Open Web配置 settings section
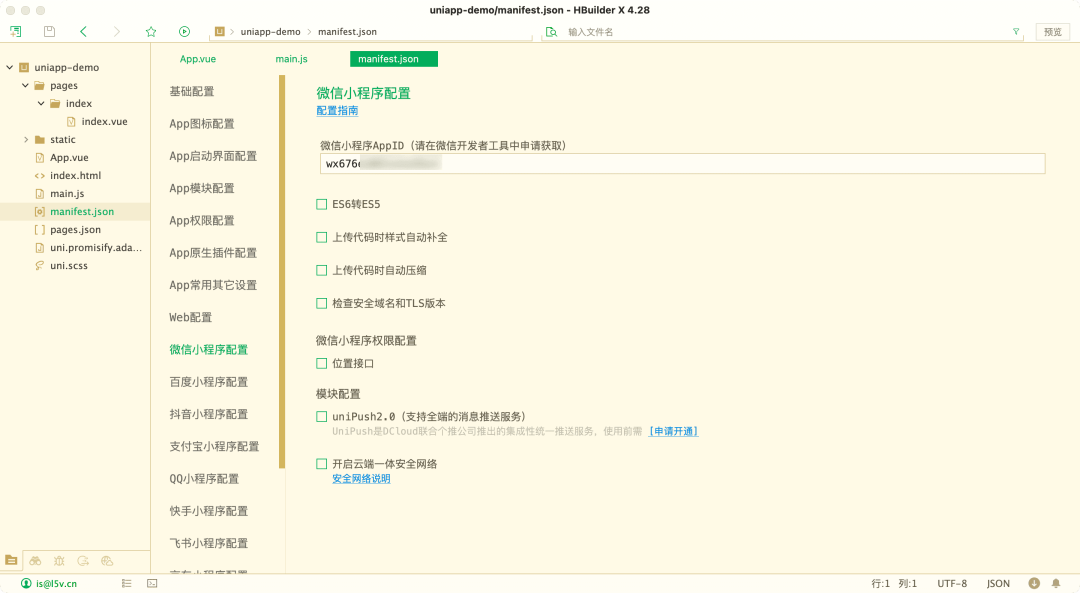Image resolution: width=1080 pixels, height=593 pixels. 191,317
